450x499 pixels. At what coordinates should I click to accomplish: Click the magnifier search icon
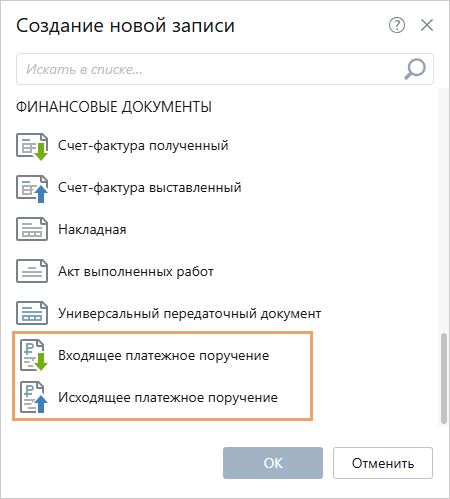415,69
